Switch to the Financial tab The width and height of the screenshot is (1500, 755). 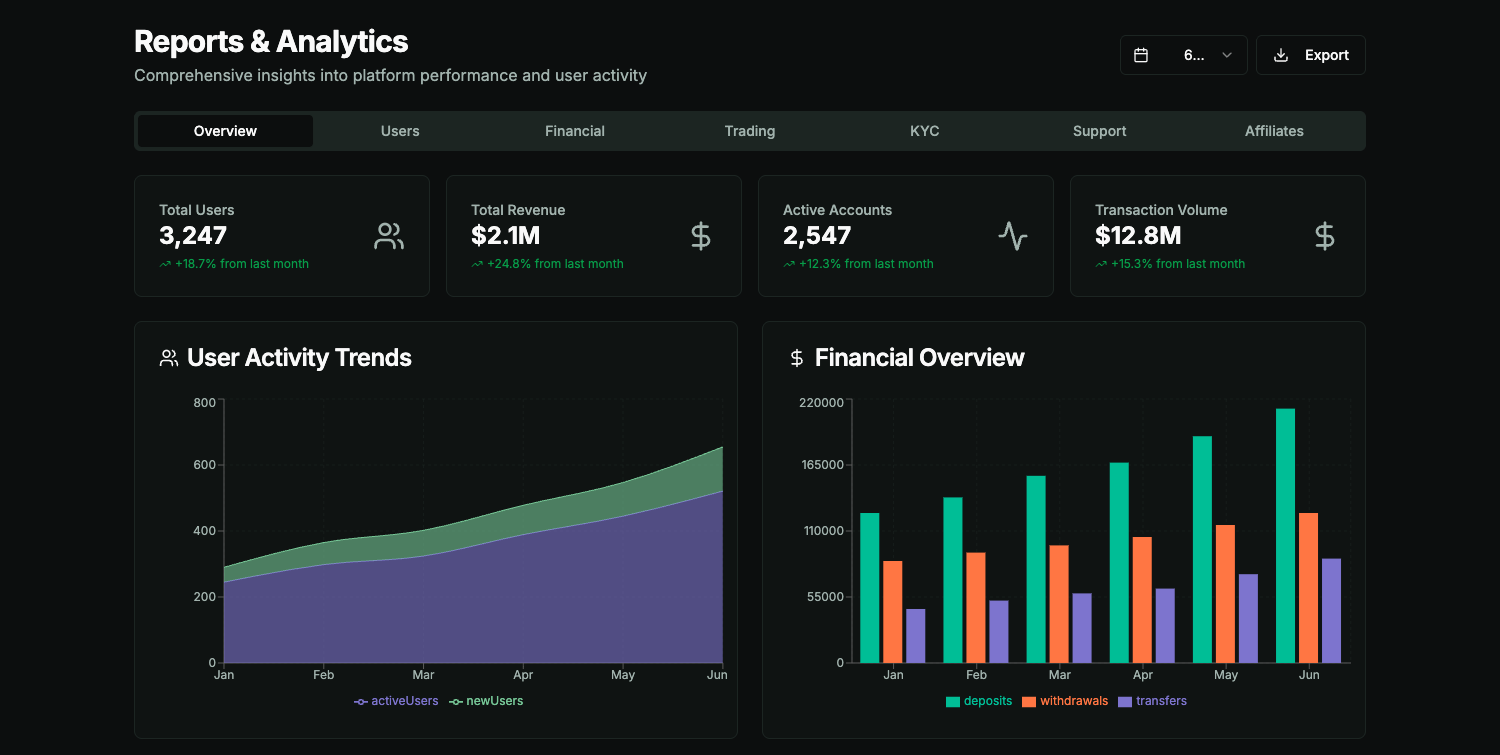pyautogui.click(x=575, y=131)
